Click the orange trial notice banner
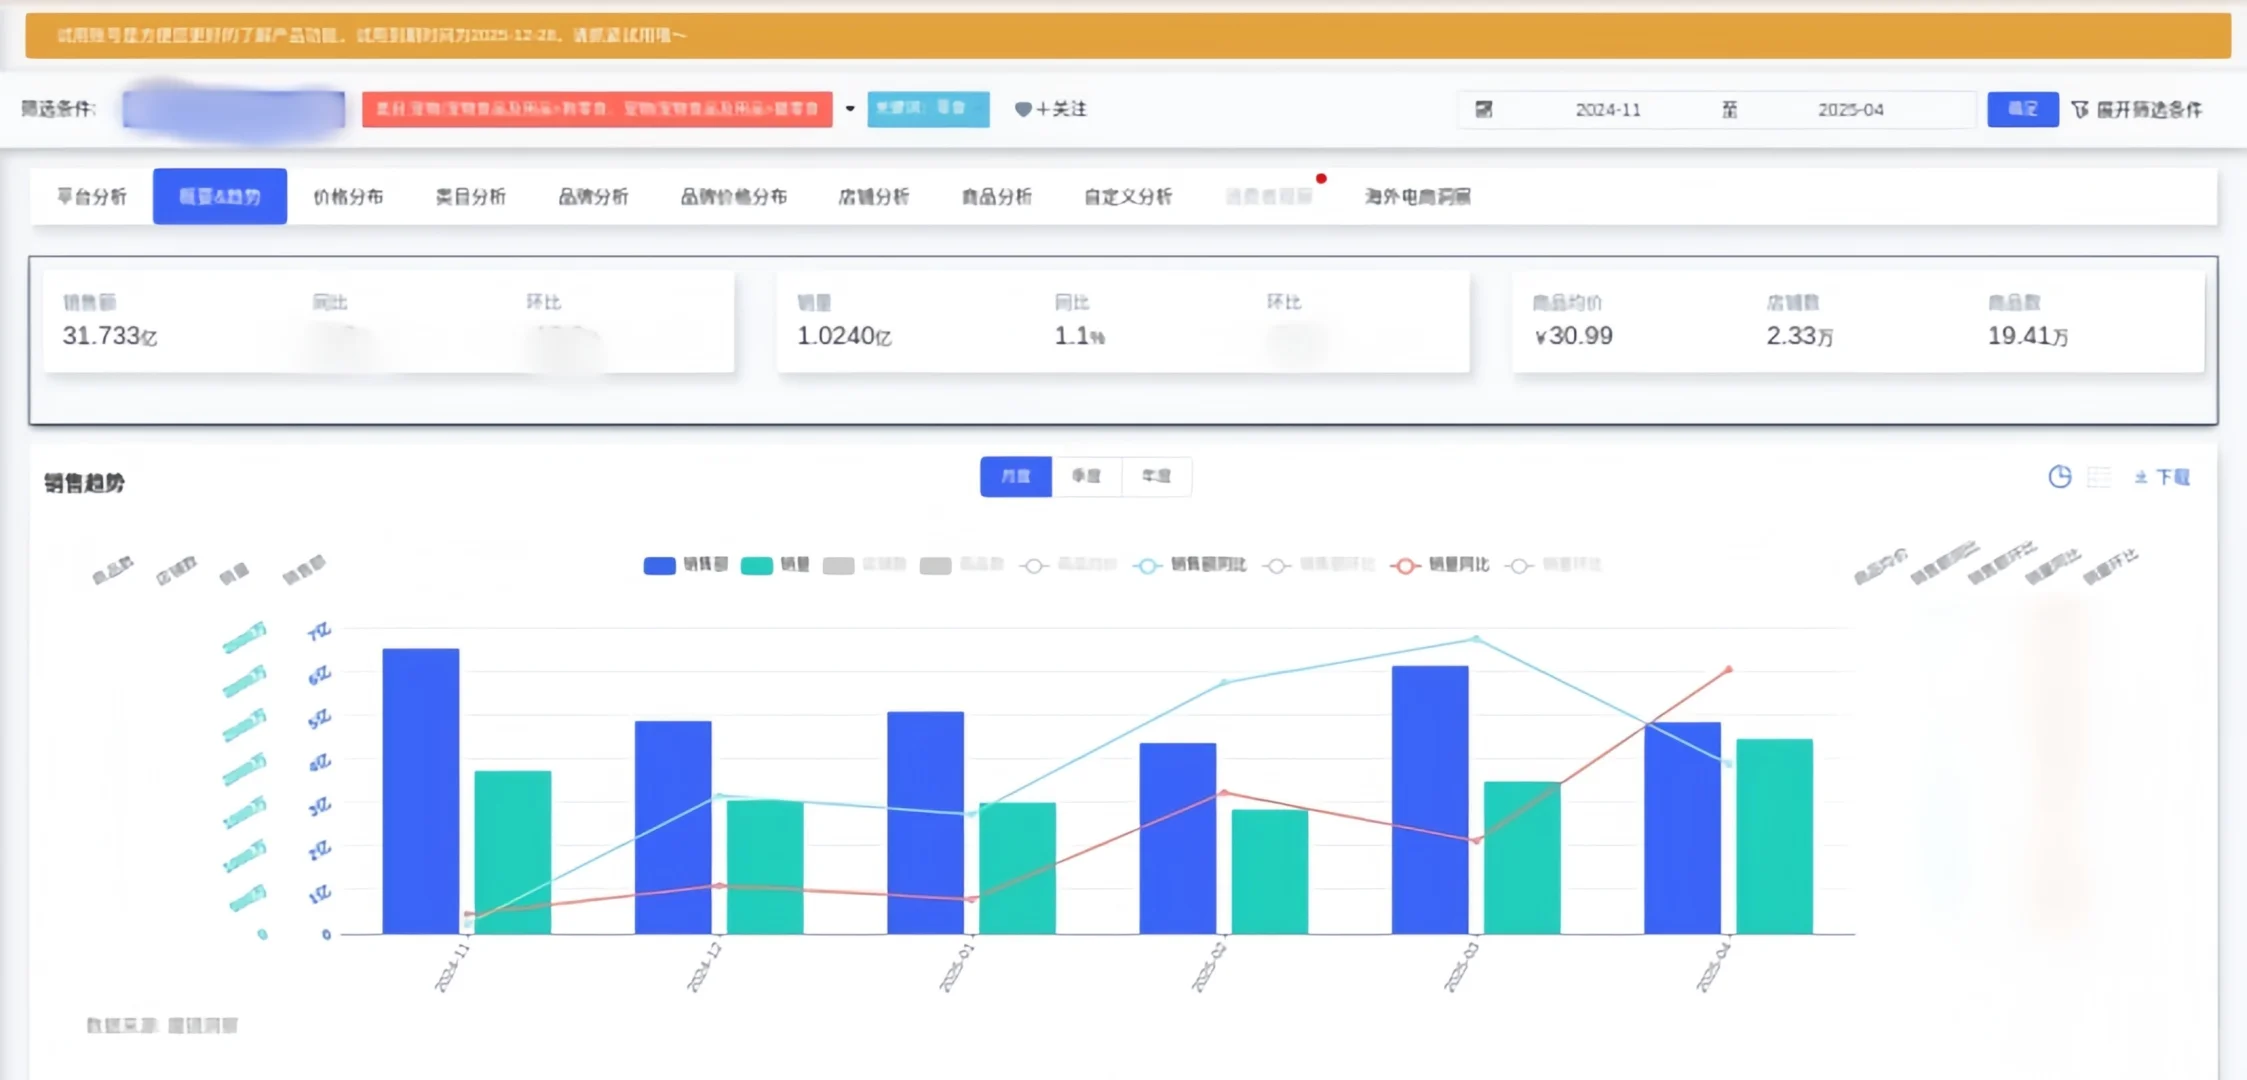 click(1128, 36)
